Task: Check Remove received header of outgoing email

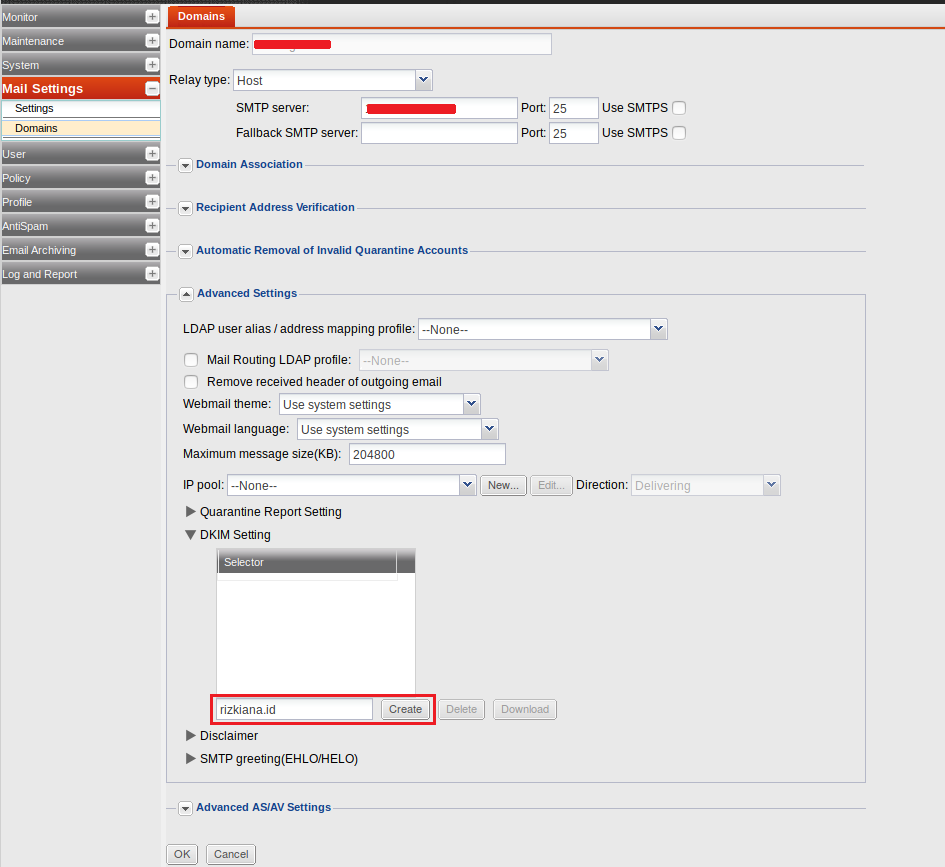Action: pyautogui.click(x=191, y=381)
